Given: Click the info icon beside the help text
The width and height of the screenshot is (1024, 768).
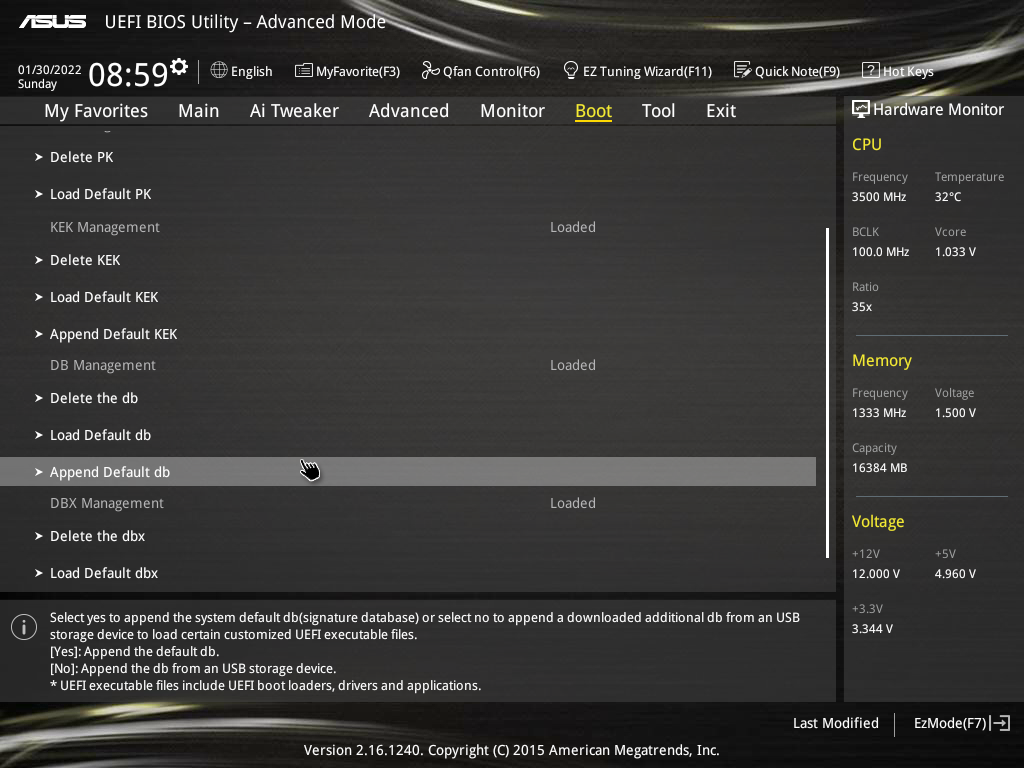Looking at the screenshot, I should pos(24,627).
